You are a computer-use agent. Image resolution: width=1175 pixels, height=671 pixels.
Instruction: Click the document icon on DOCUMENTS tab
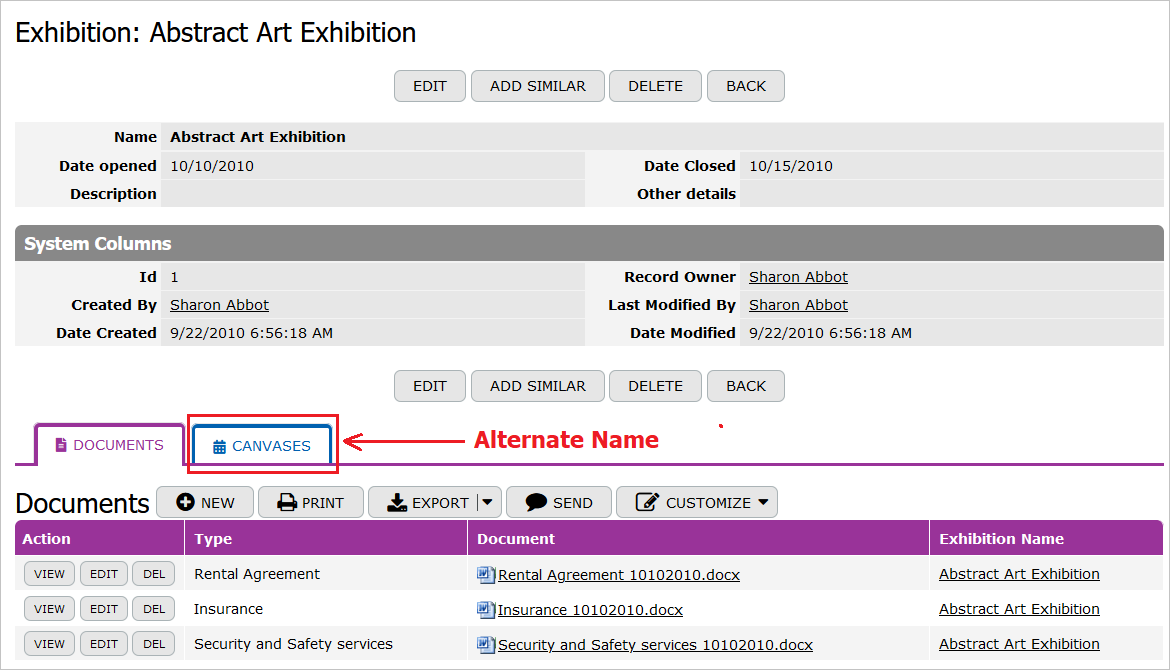click(x=61, y=445)
